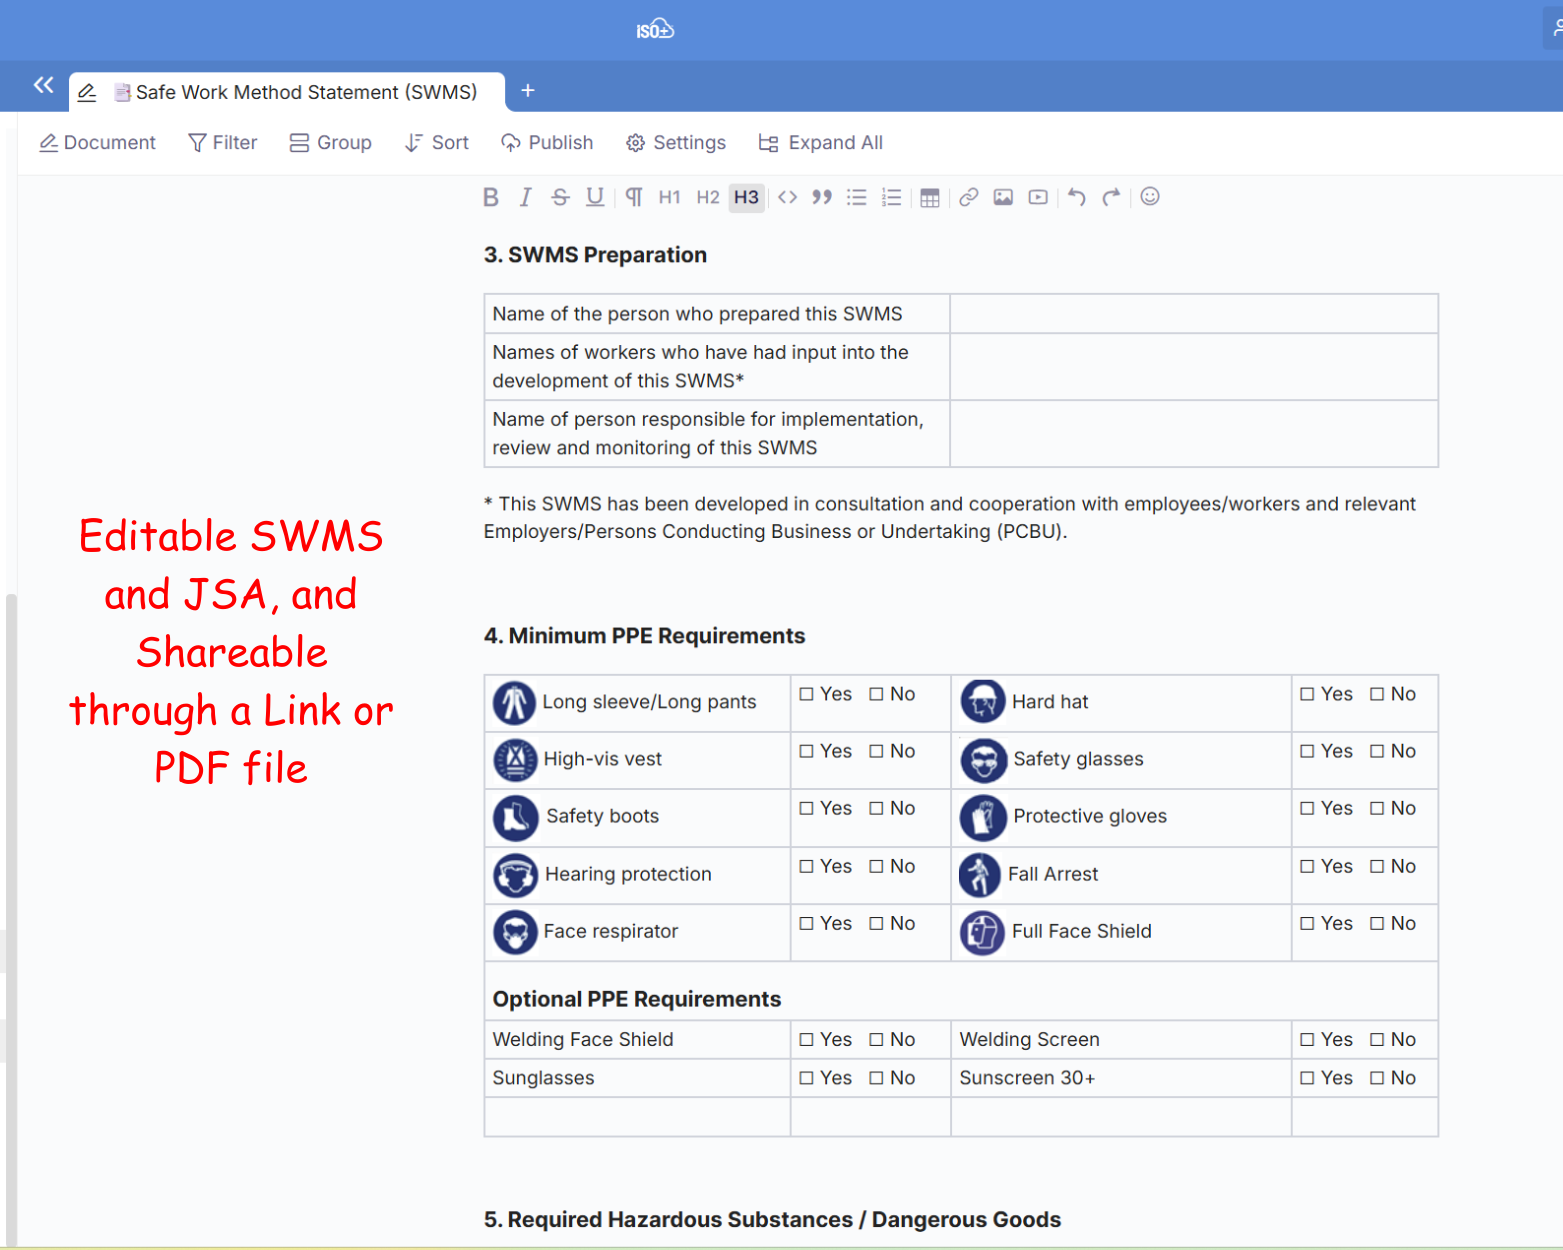Viewport: 1563px width, 1250px height.
Task: Apply strikethrough formatting
Action: (x=560, y=197)
